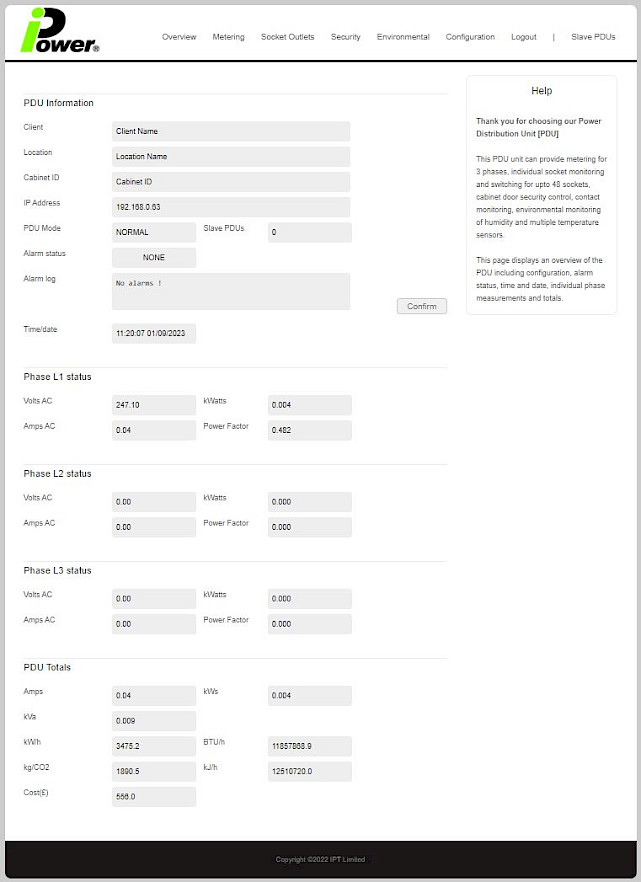The height and width of the screenshot is (882, 641).
Task: Click the Phase L1 Volts AC value
Action: (x=154, y=405)
